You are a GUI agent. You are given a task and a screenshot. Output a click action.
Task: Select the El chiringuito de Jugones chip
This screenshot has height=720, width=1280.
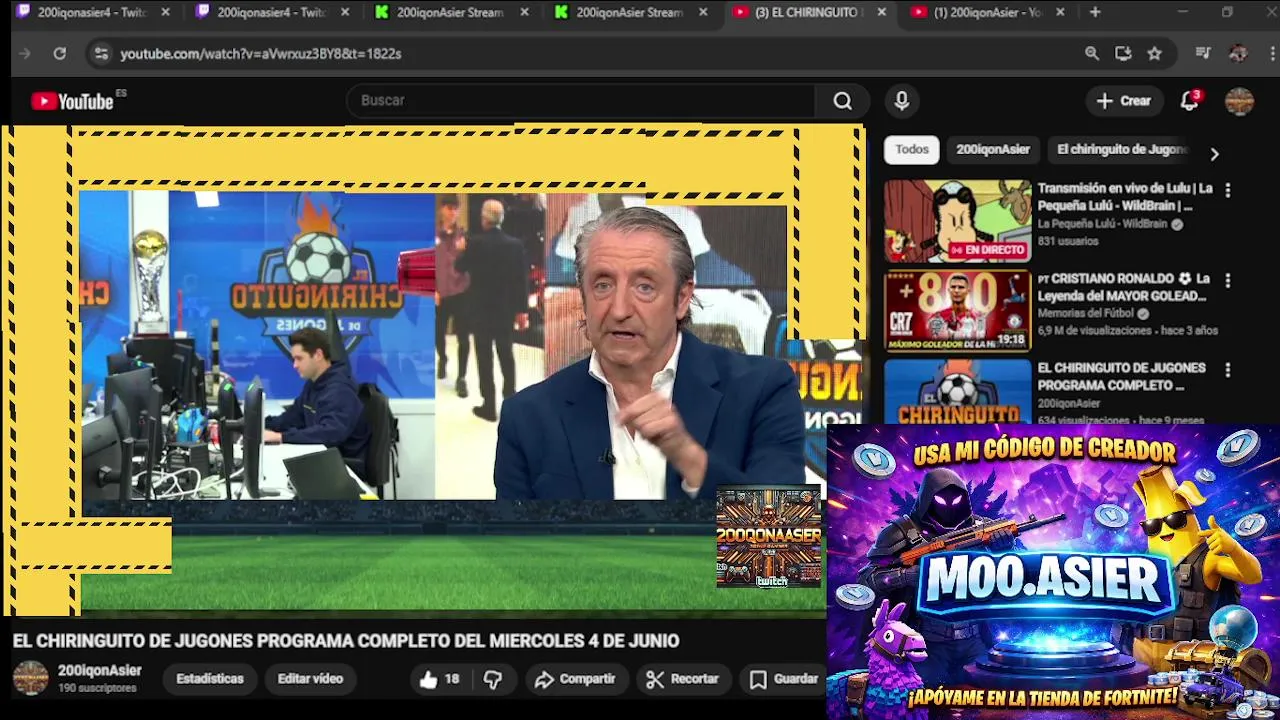click(x=1122, y=149)
